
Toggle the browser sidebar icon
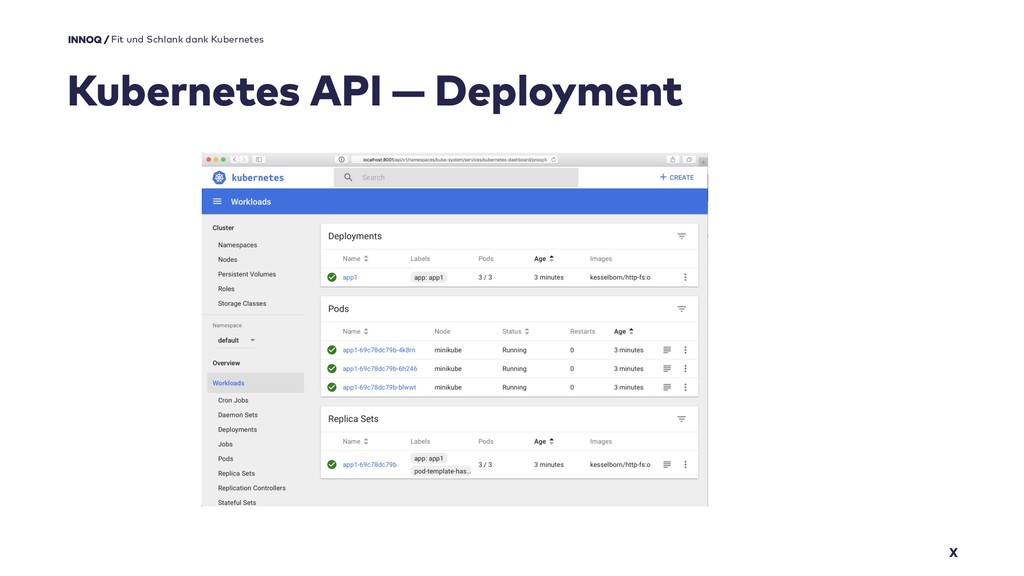pyautogui.click(x=259, y=159)
